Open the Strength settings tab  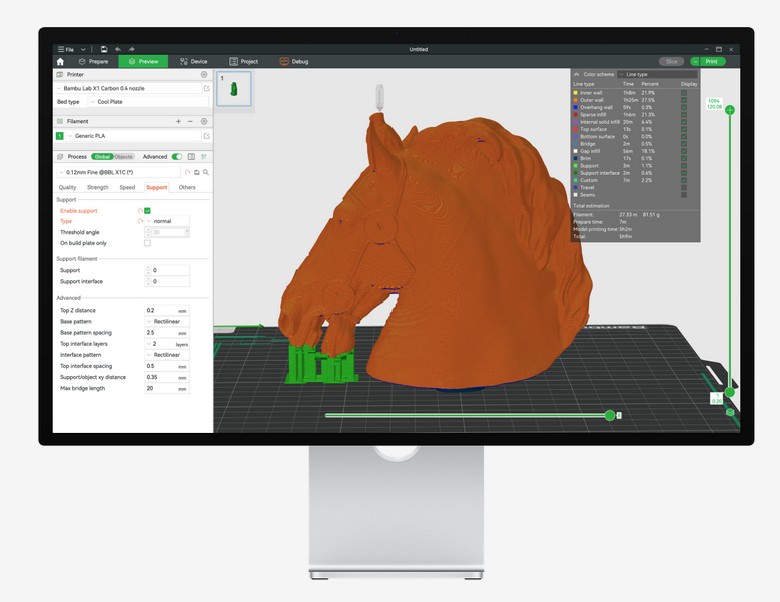point(97,187)
